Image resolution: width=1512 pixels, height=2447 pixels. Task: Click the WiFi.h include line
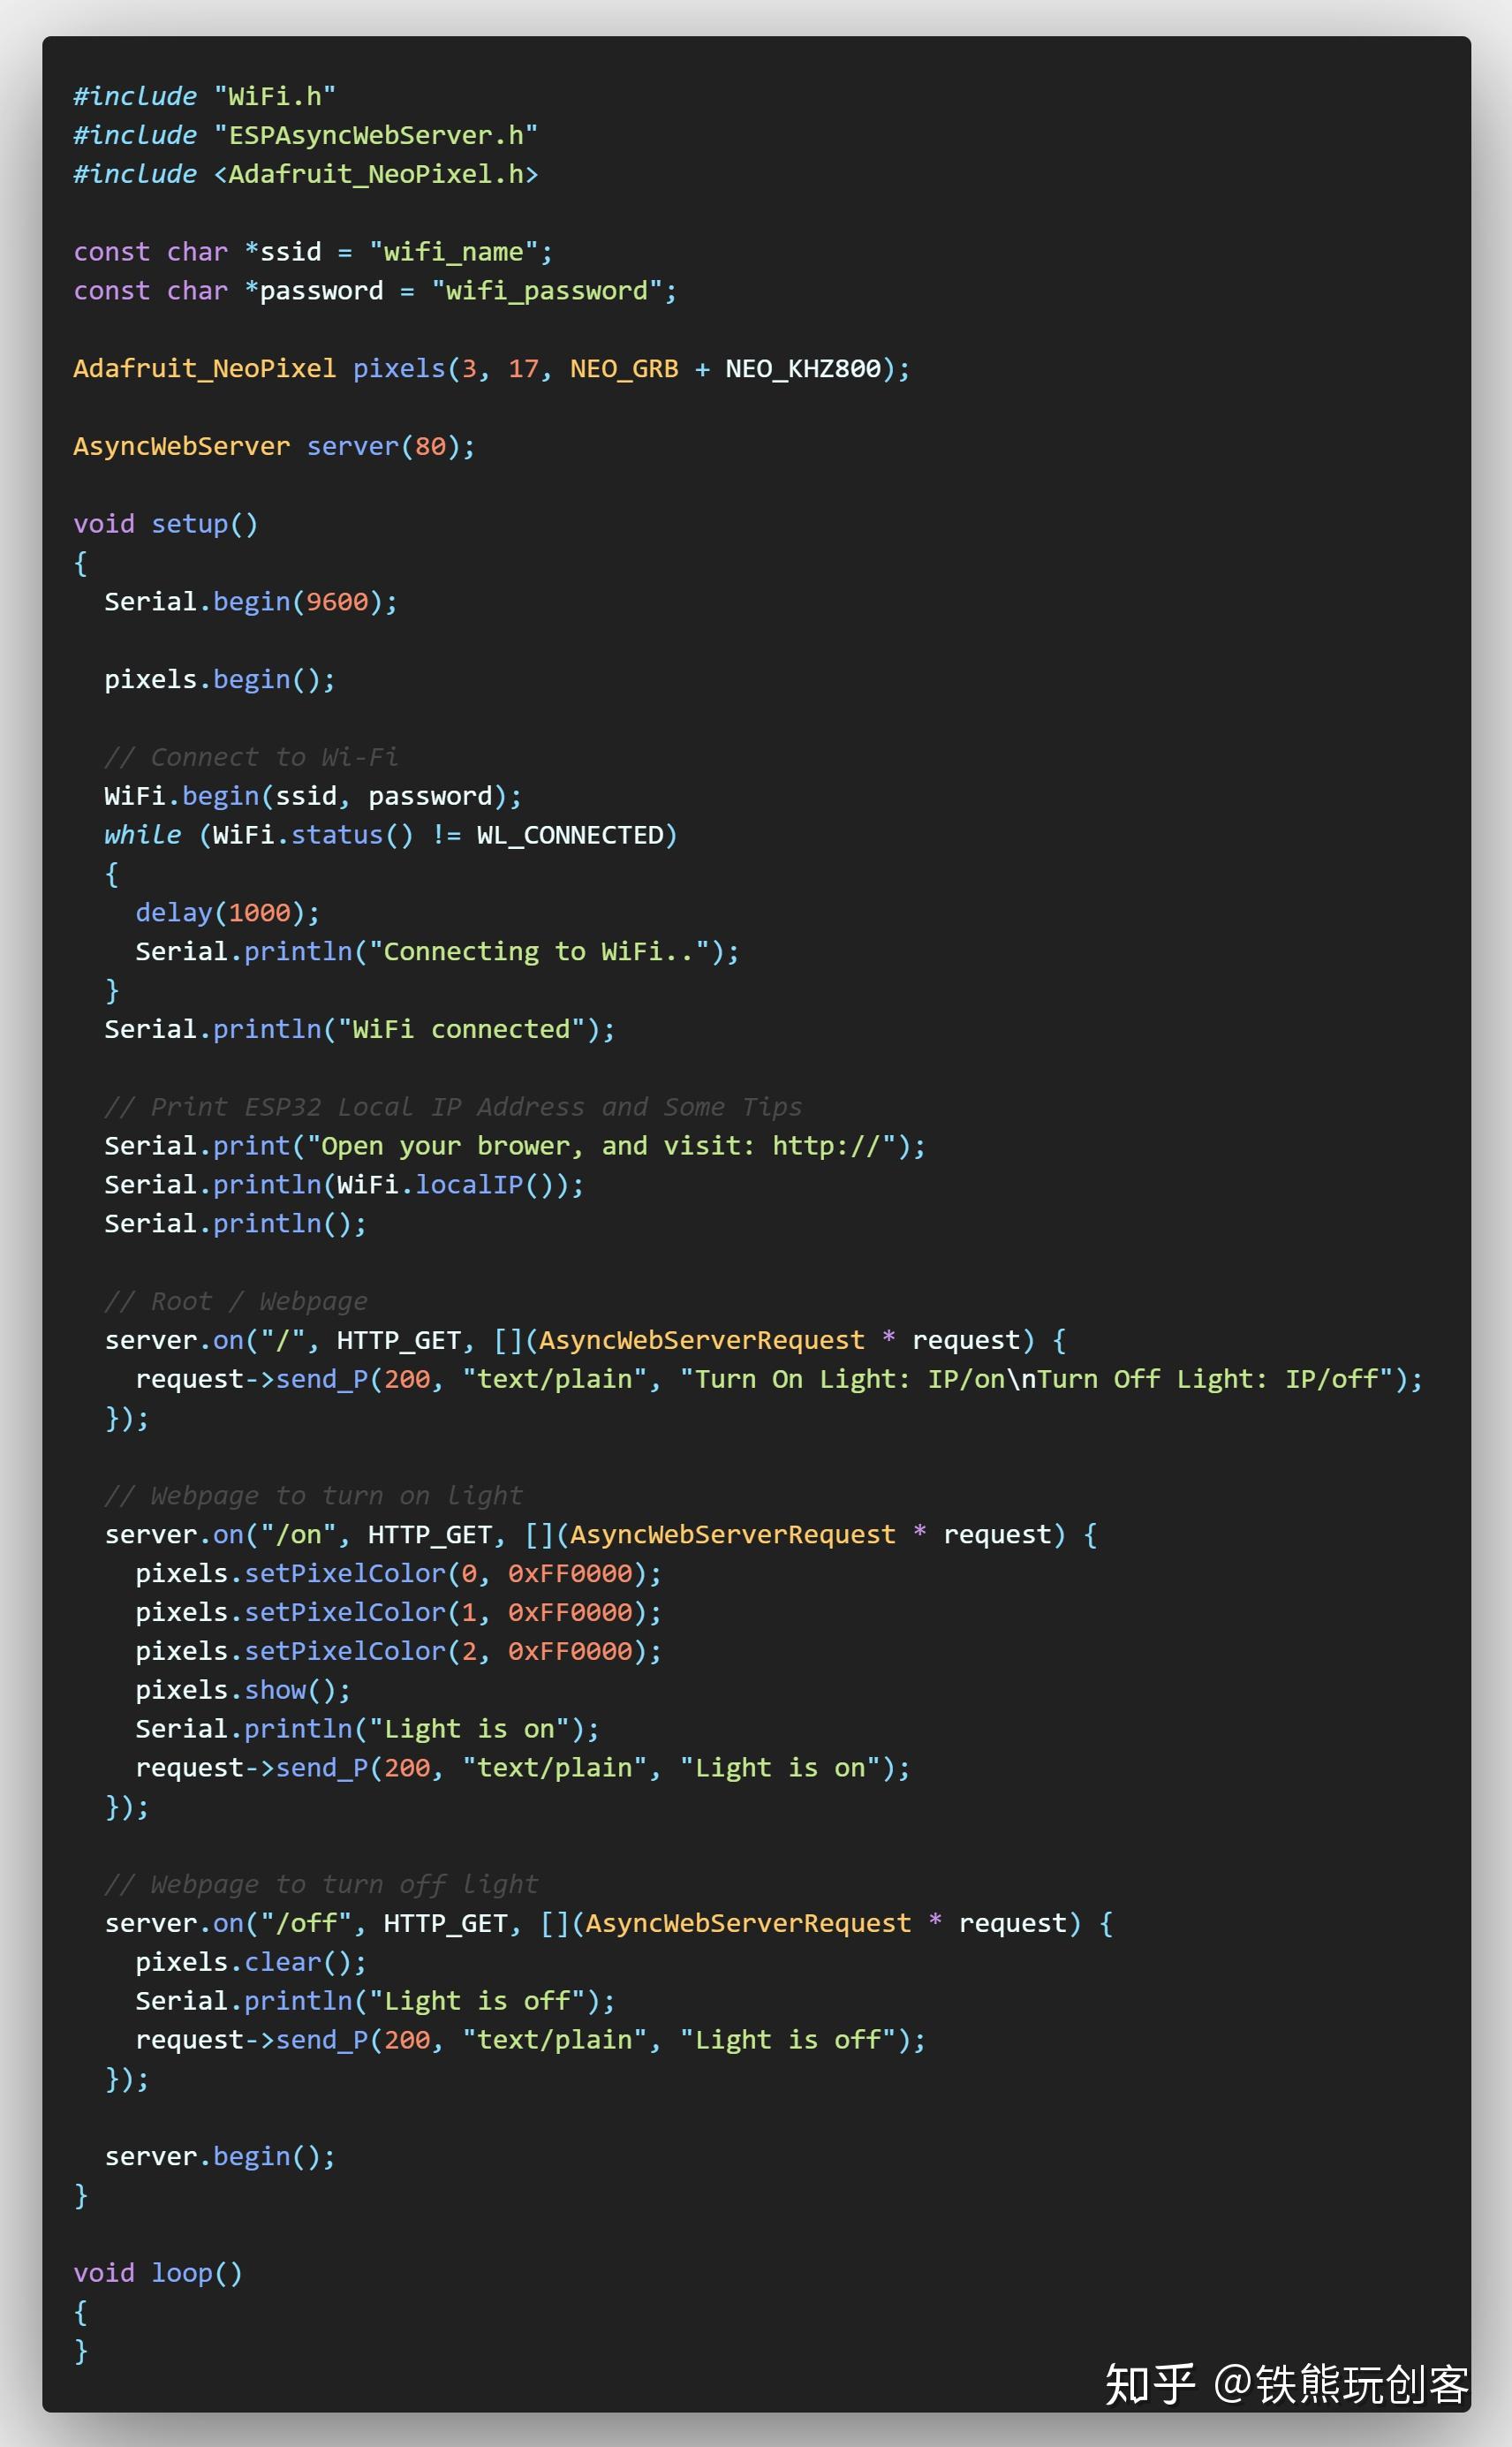click(x=205, y=96)
